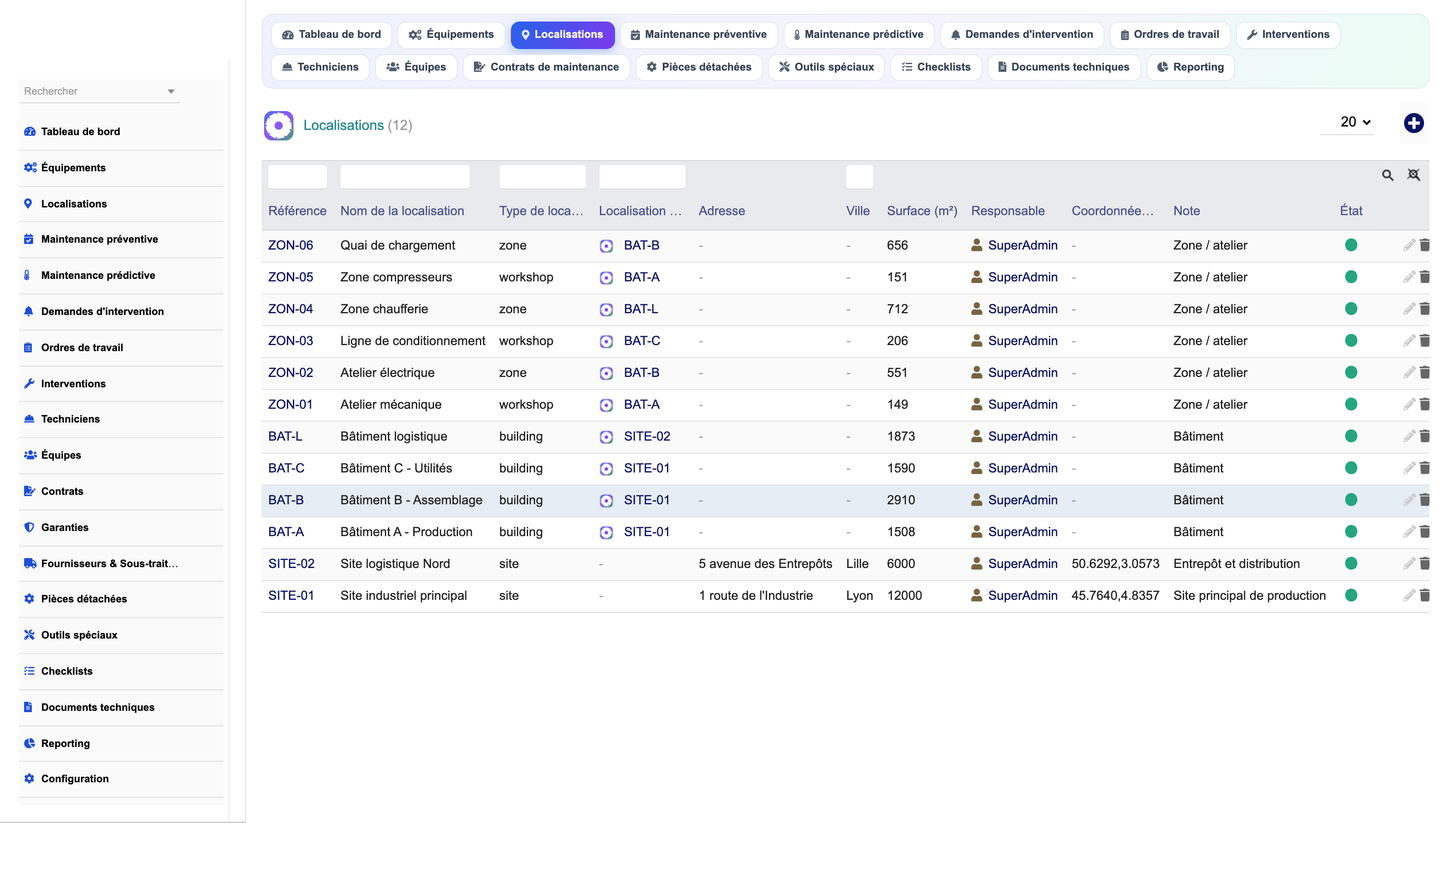Screen dimensions: 1445x895
Task: Click the add new localisation plus icon
Action: pos(1413,123)
